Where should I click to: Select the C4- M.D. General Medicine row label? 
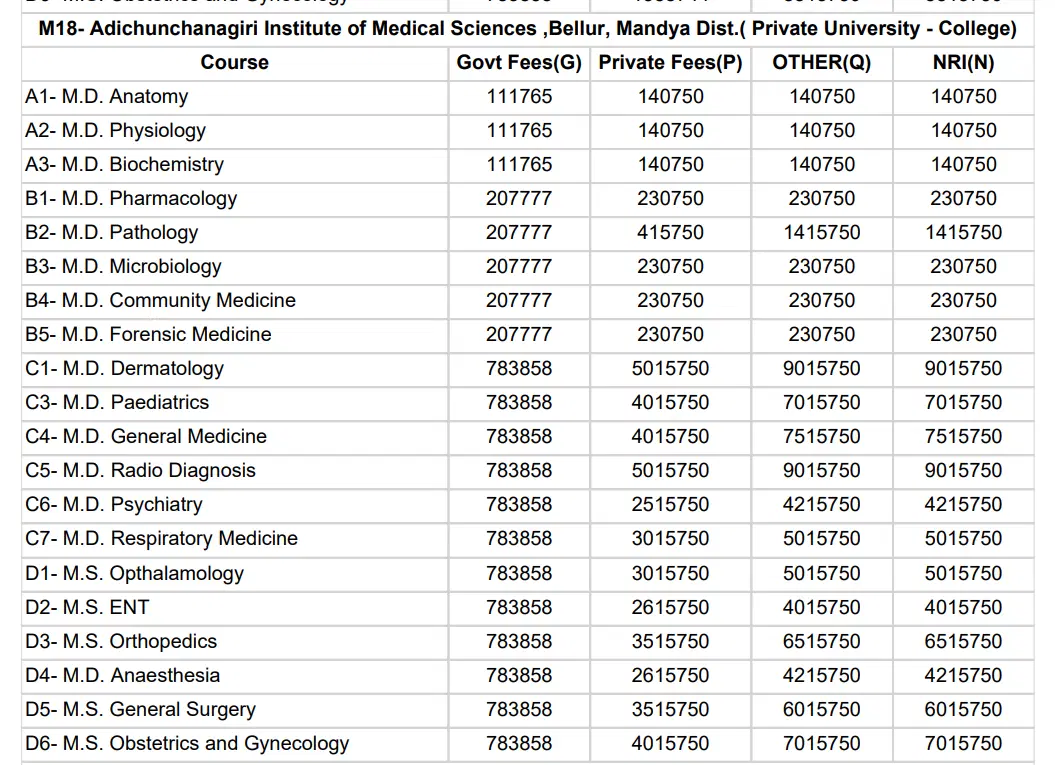(x=146, y=437)
